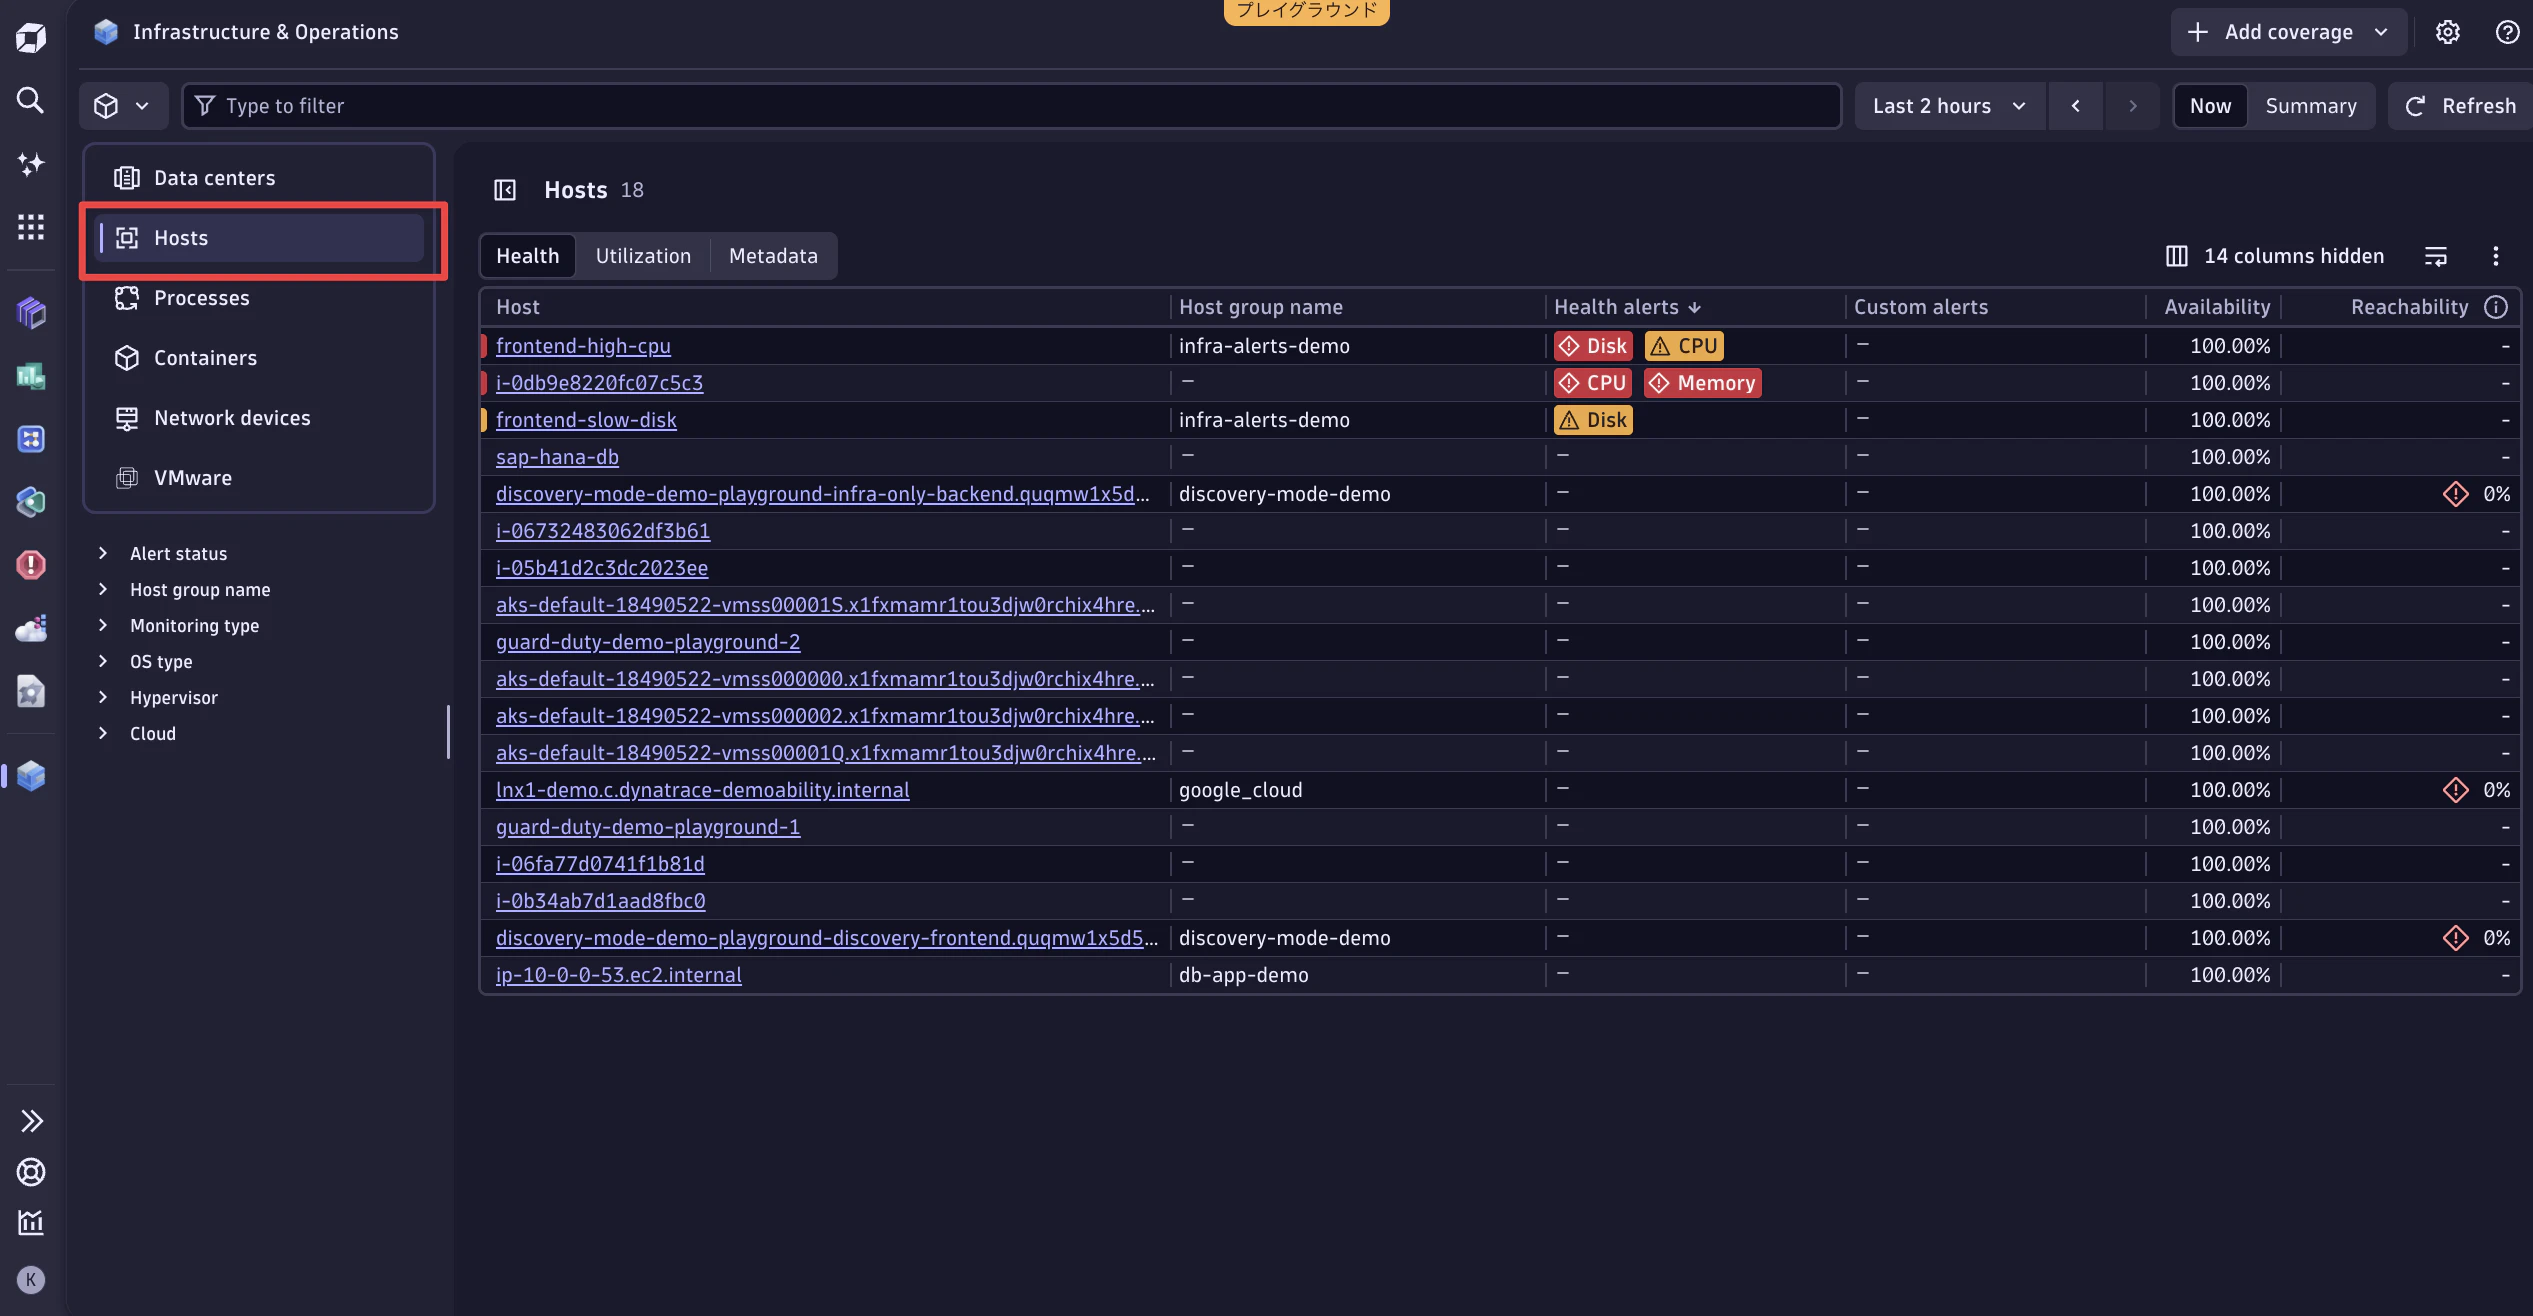Open the Last 2 hours timeframe dropdown
The height and width of the screenshot is (1316, 2533).
1950,106
